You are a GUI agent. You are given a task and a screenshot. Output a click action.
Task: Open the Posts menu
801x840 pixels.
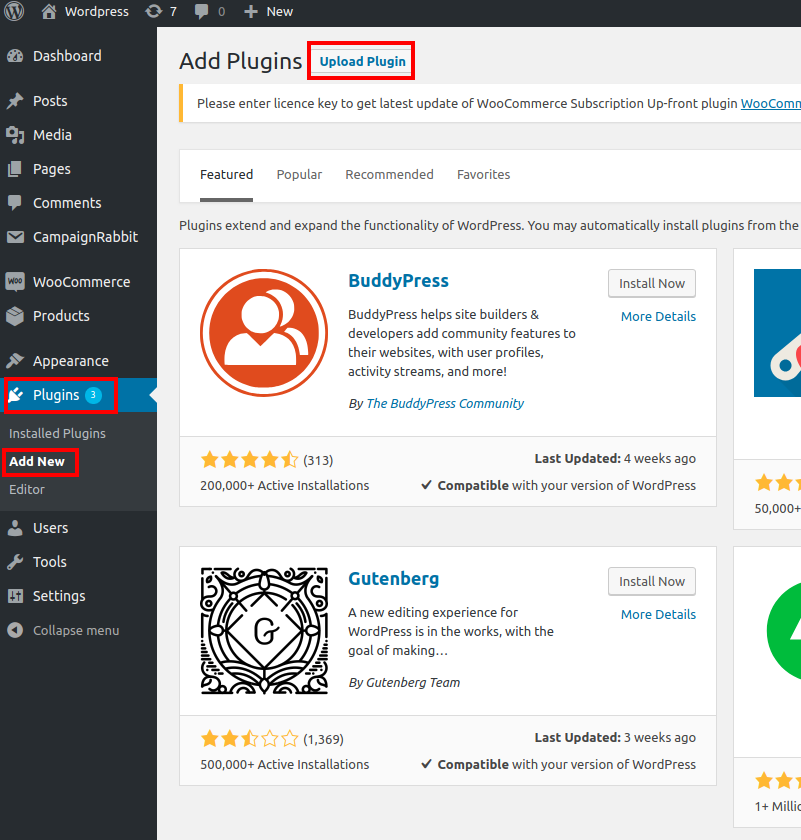[x=50, y=101]
